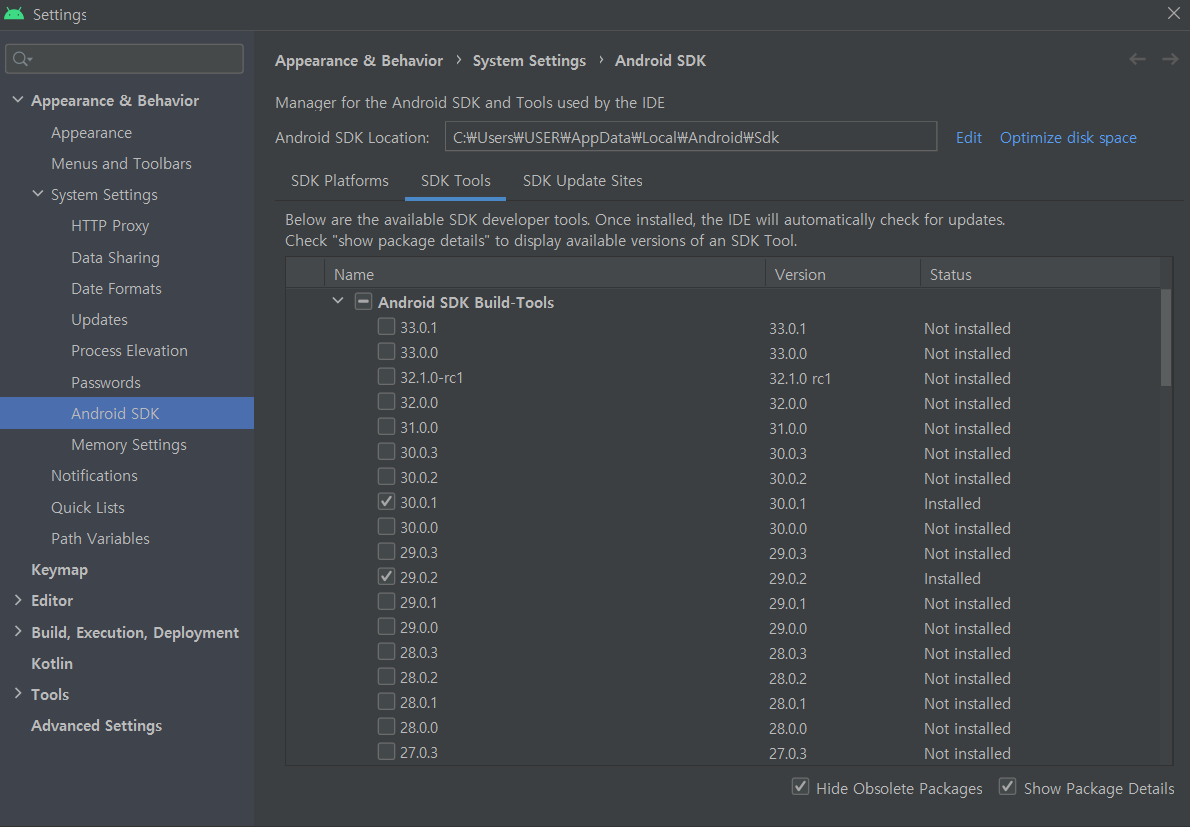Toggle Show Package Details checkbox

click(x=1007, y=787)
